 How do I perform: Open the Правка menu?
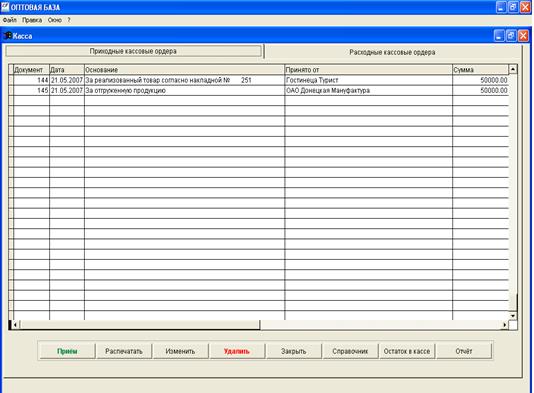click(32, 20)
